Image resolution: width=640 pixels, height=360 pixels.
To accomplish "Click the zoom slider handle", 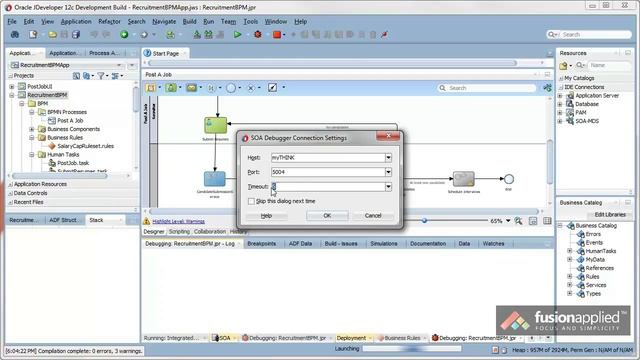I will coord(424,221).
